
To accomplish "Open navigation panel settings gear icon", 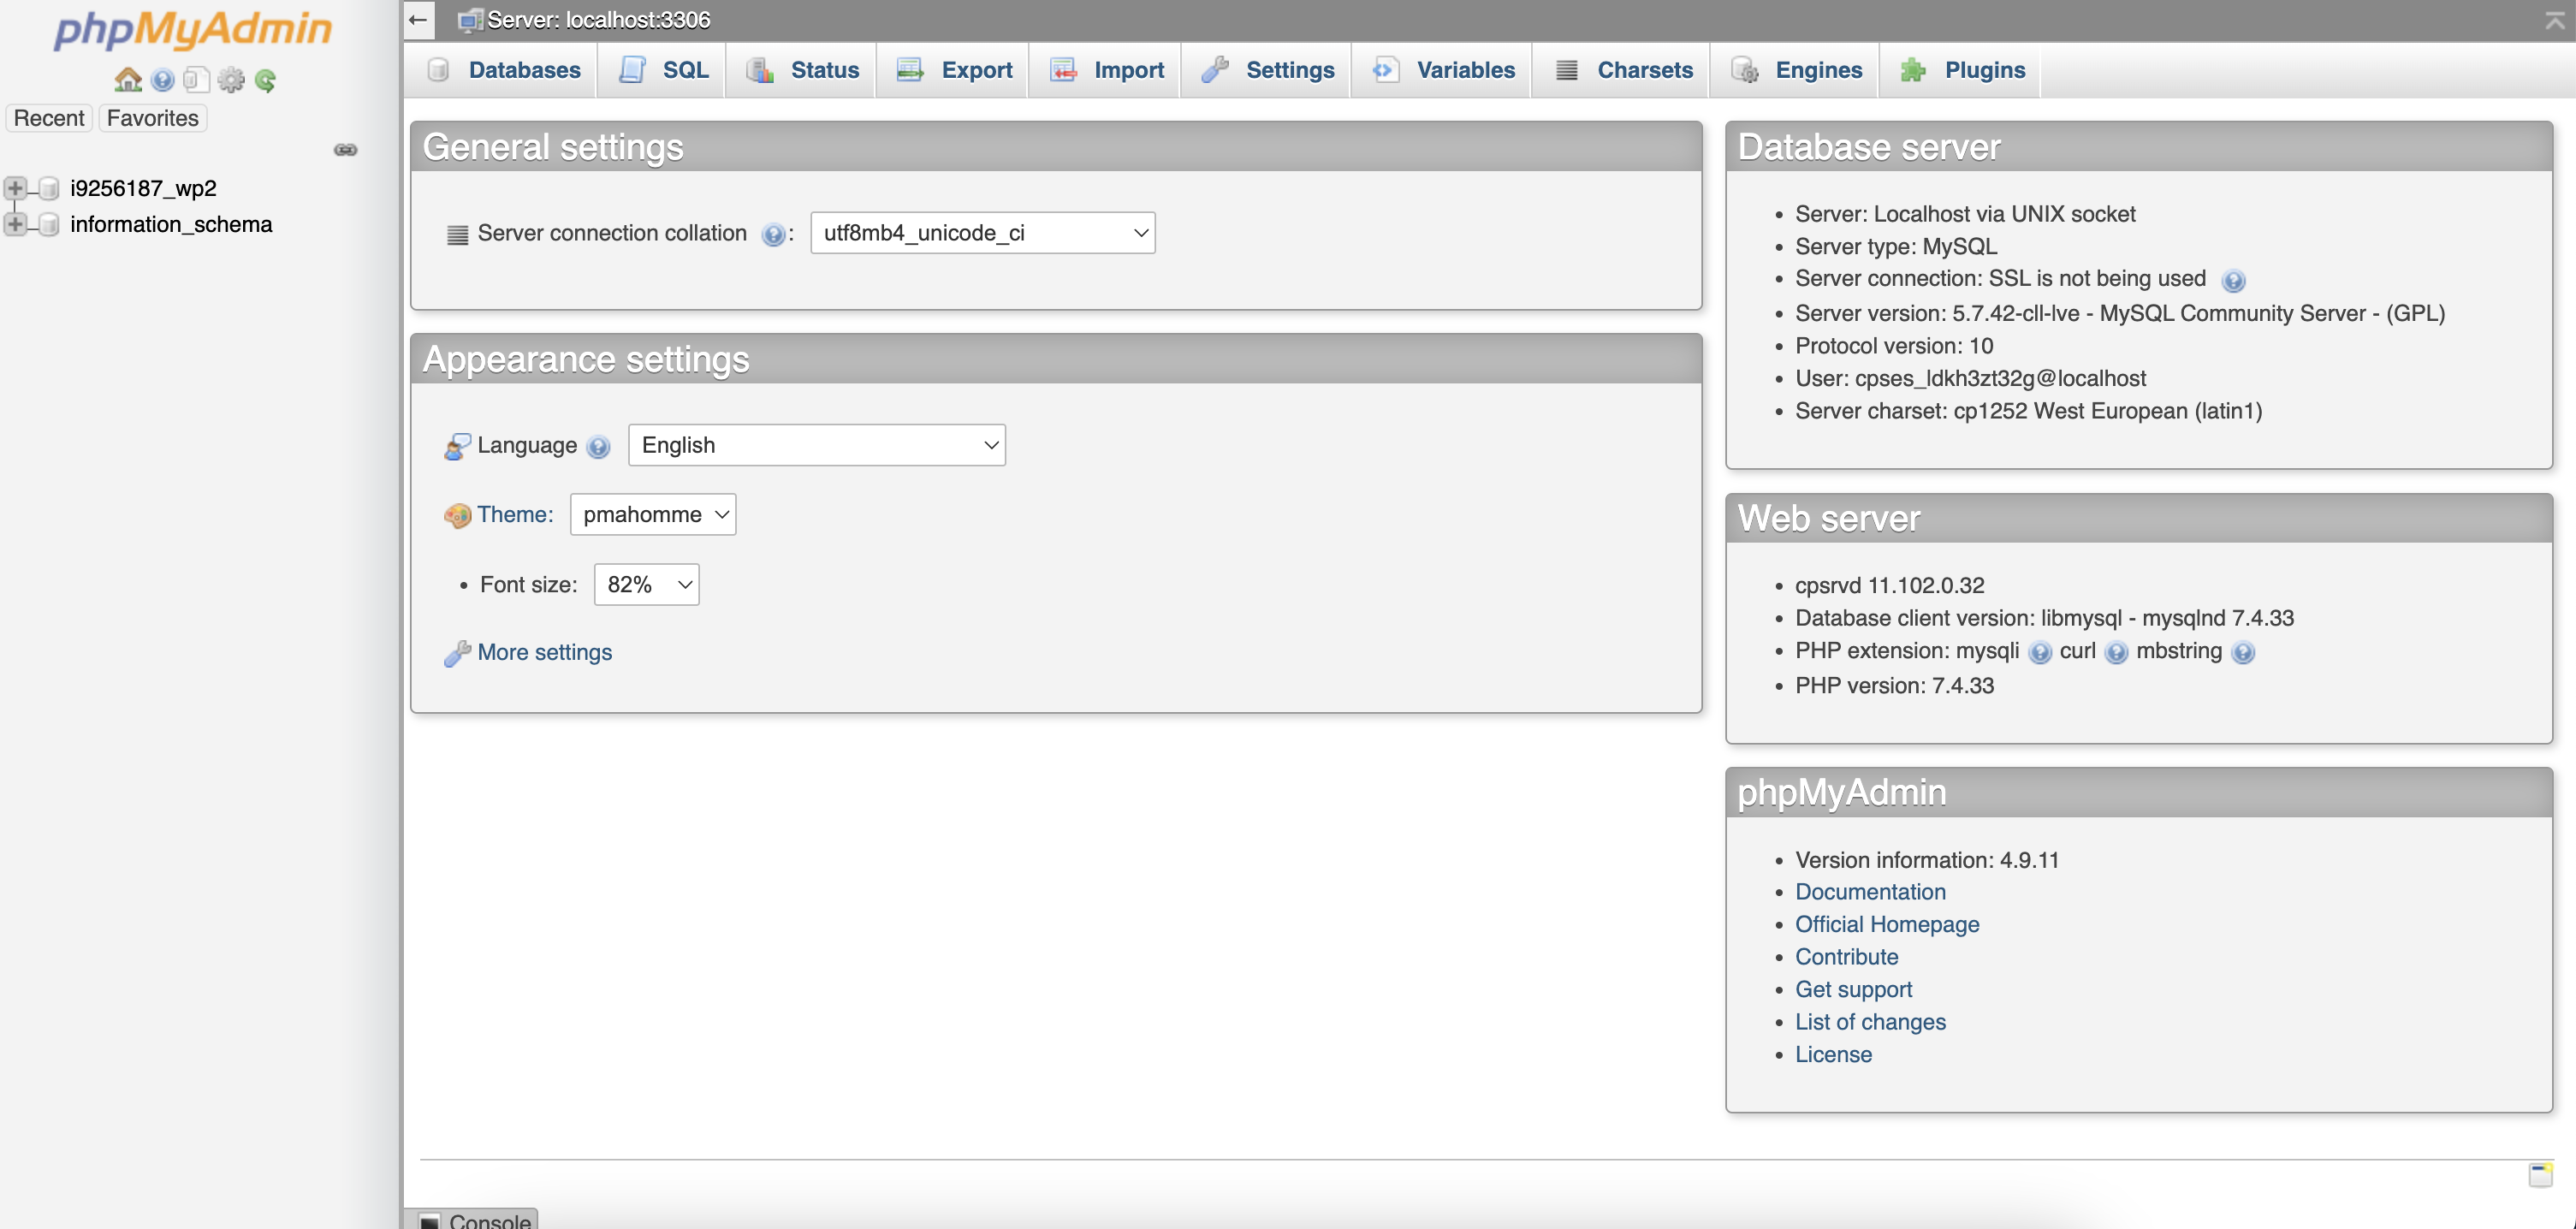I will point(231,79).
